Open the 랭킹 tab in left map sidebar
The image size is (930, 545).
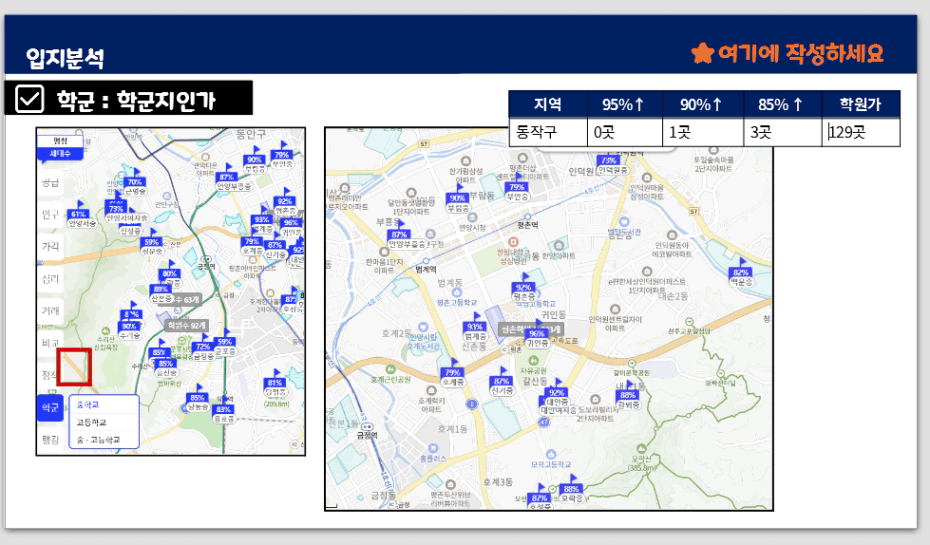coord(50,439)
